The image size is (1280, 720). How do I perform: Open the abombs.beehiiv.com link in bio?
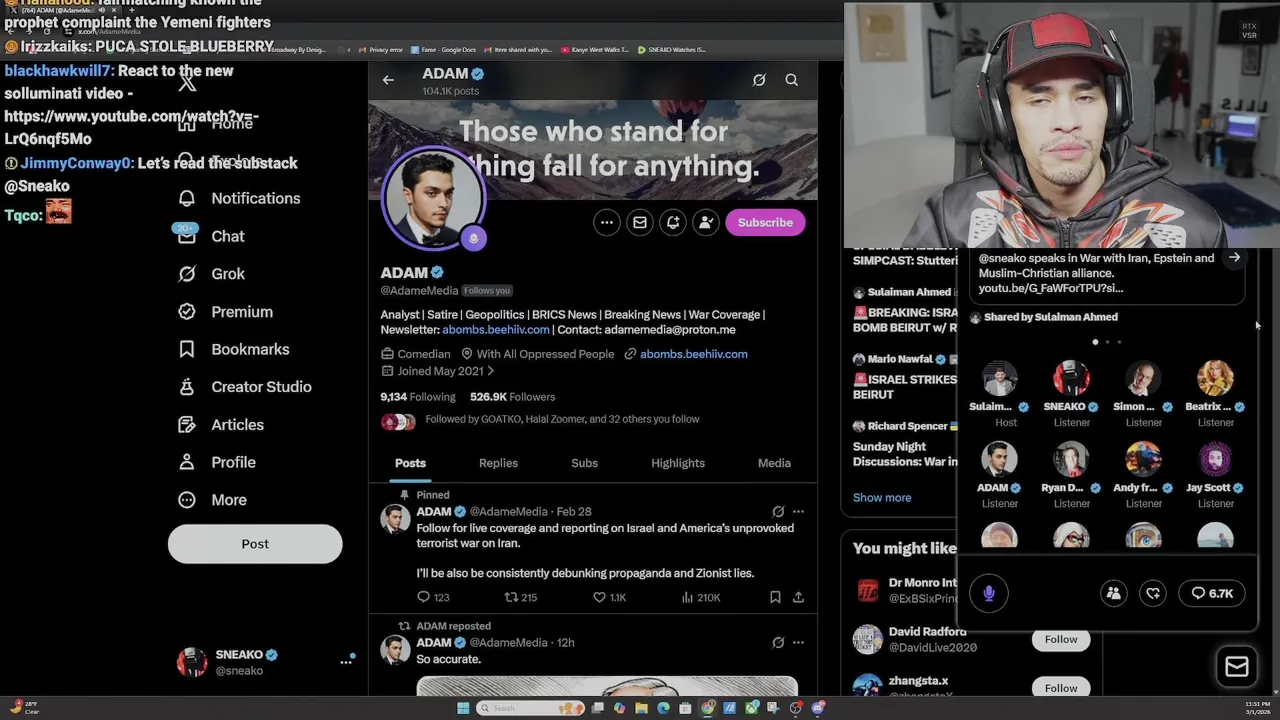point(496,330)
